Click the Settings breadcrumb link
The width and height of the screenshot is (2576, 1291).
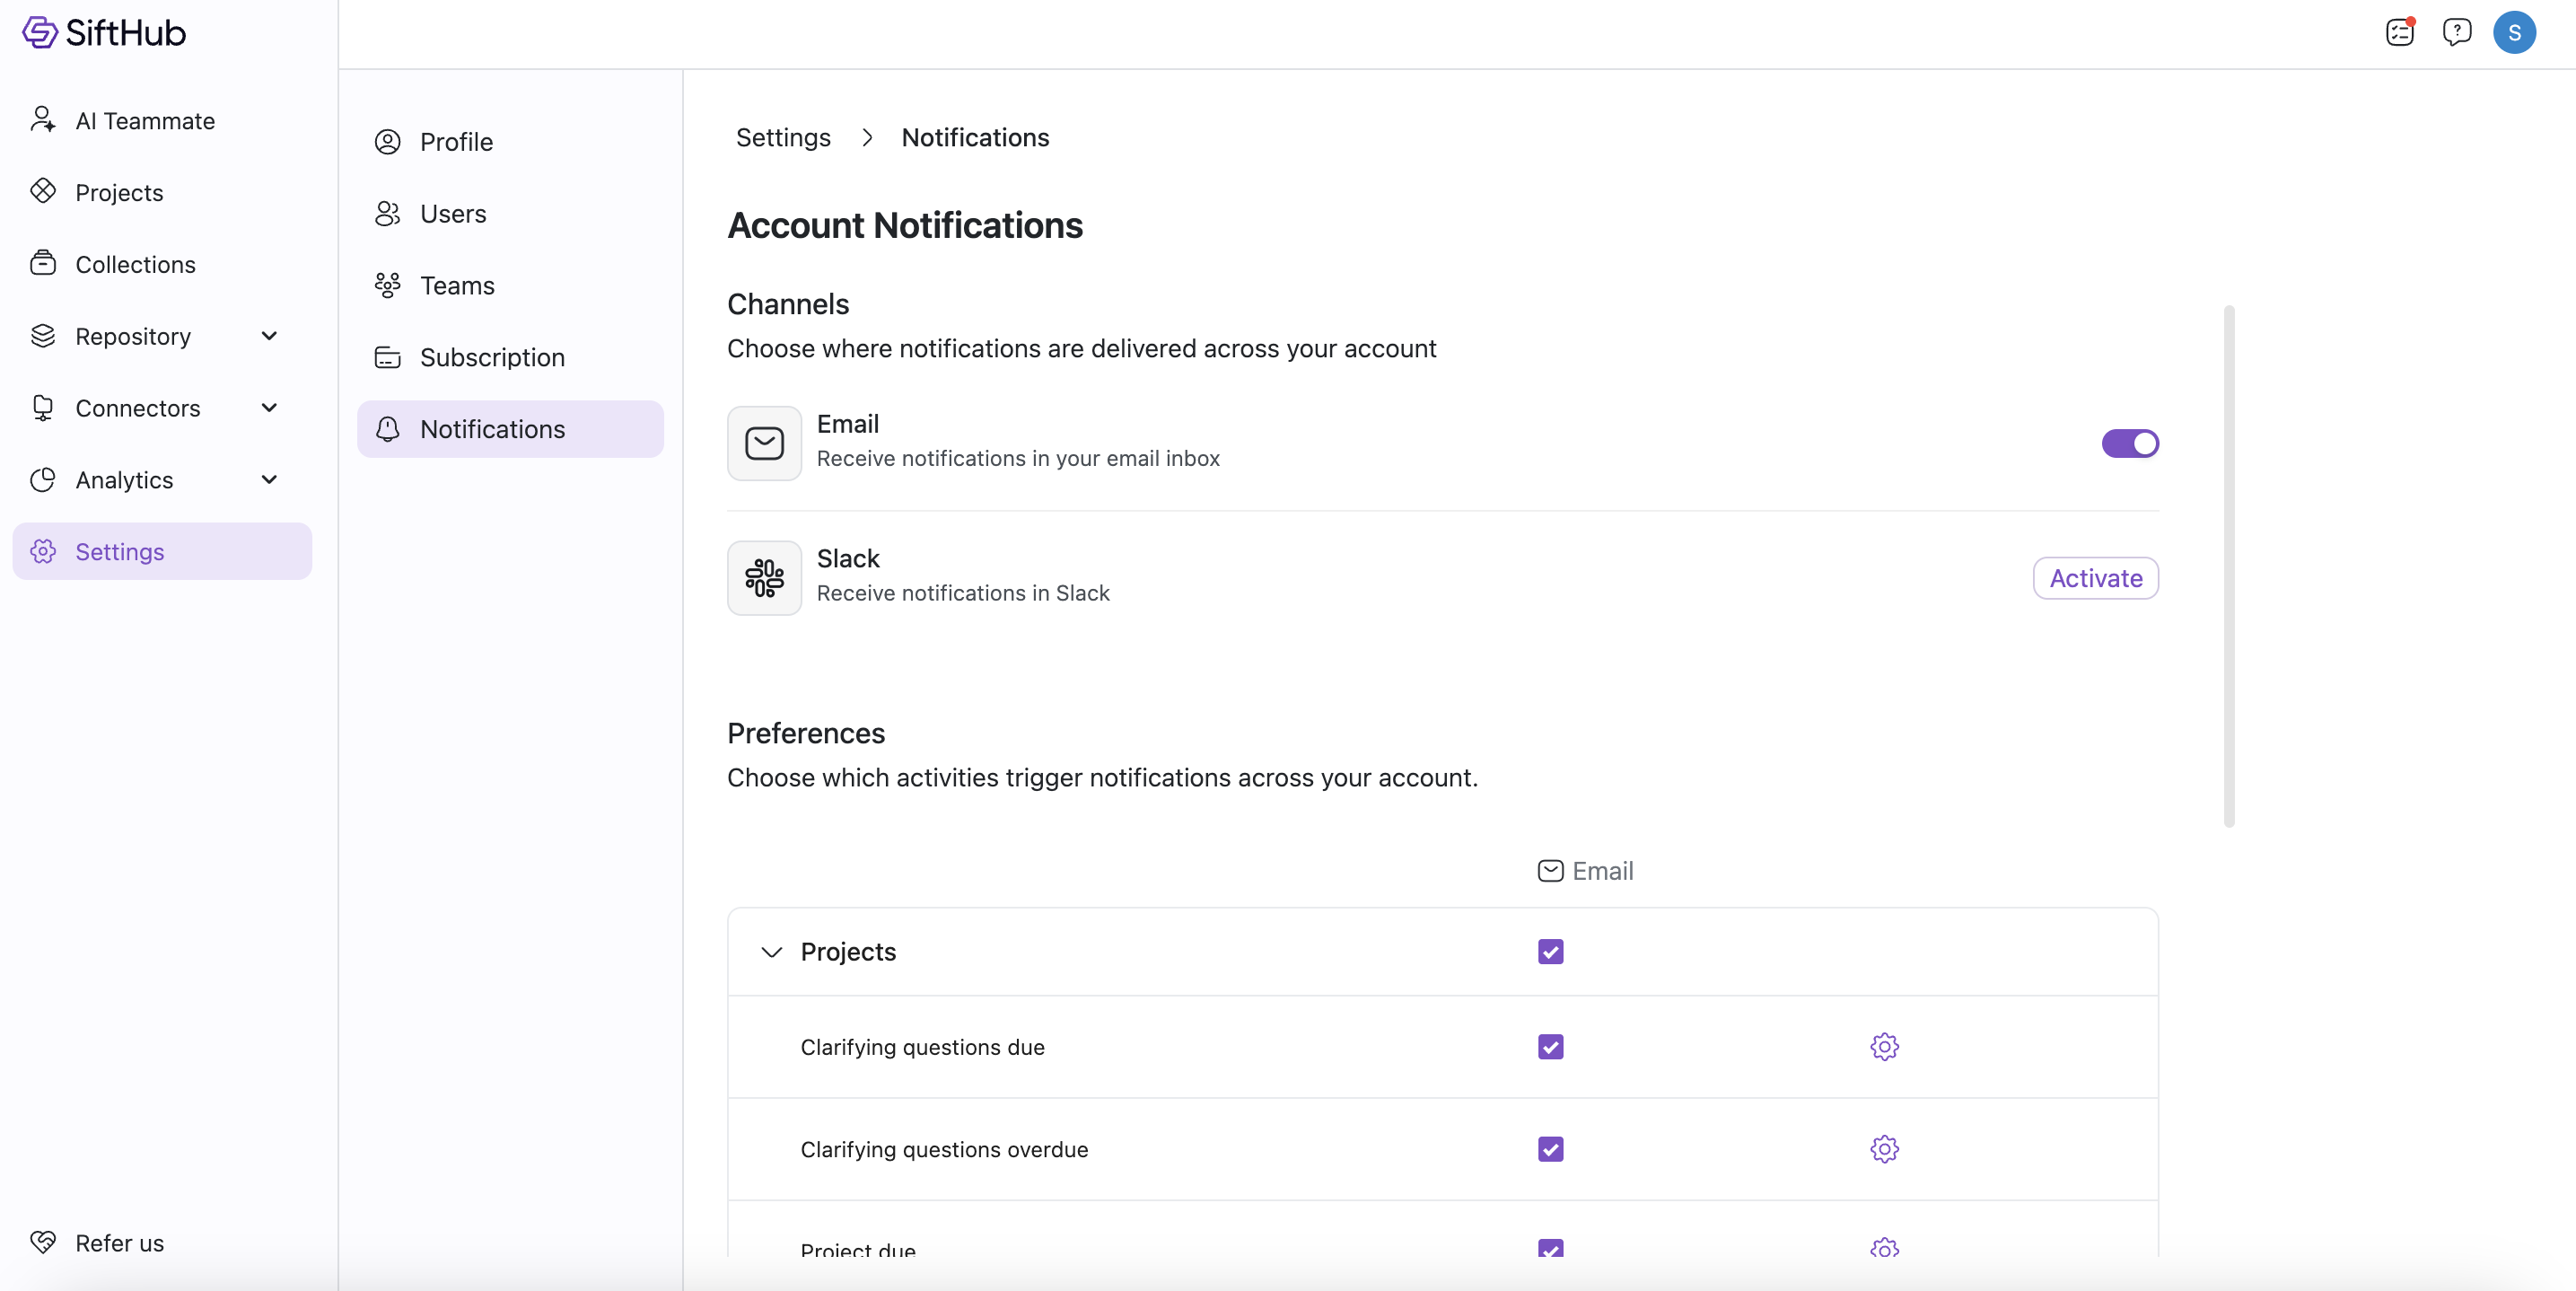click(x=783, y=137)
